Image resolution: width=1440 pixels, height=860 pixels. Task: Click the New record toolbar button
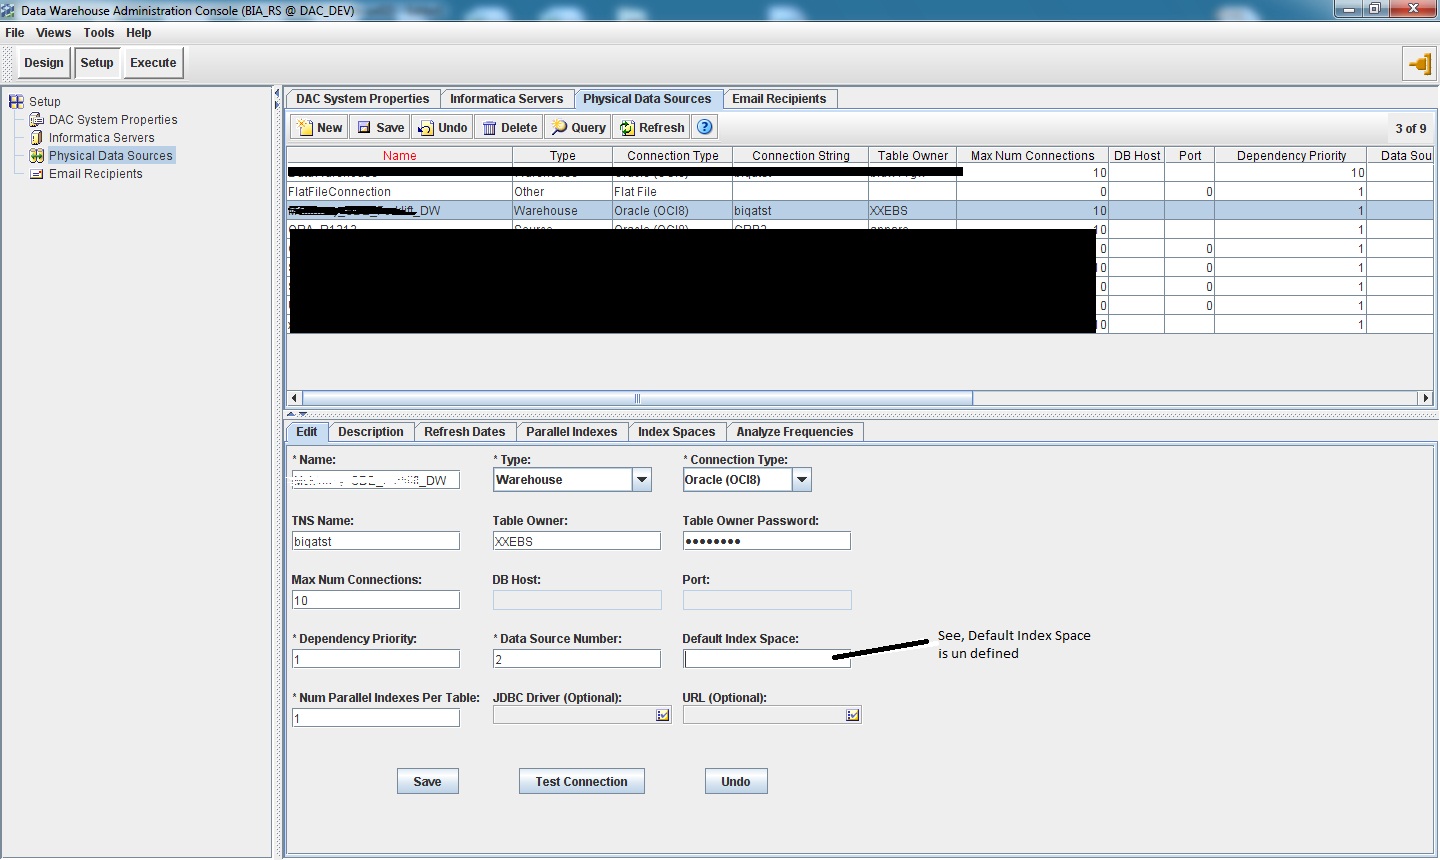[319, 127]
